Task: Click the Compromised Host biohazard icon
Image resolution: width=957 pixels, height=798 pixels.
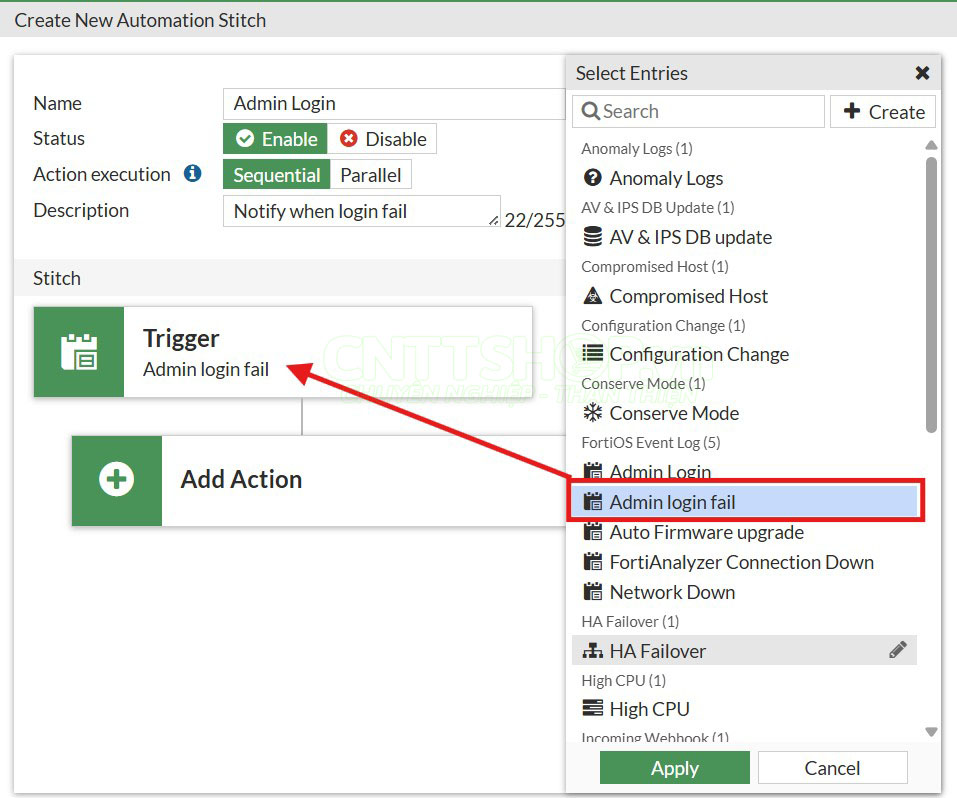Action: coord(593,296)
